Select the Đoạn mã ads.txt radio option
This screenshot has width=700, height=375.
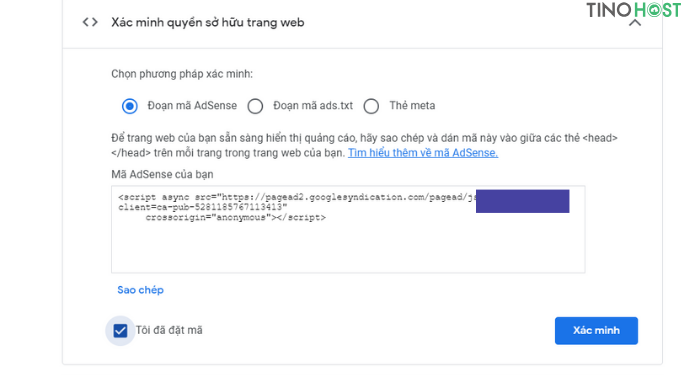(x=255, y=106)
